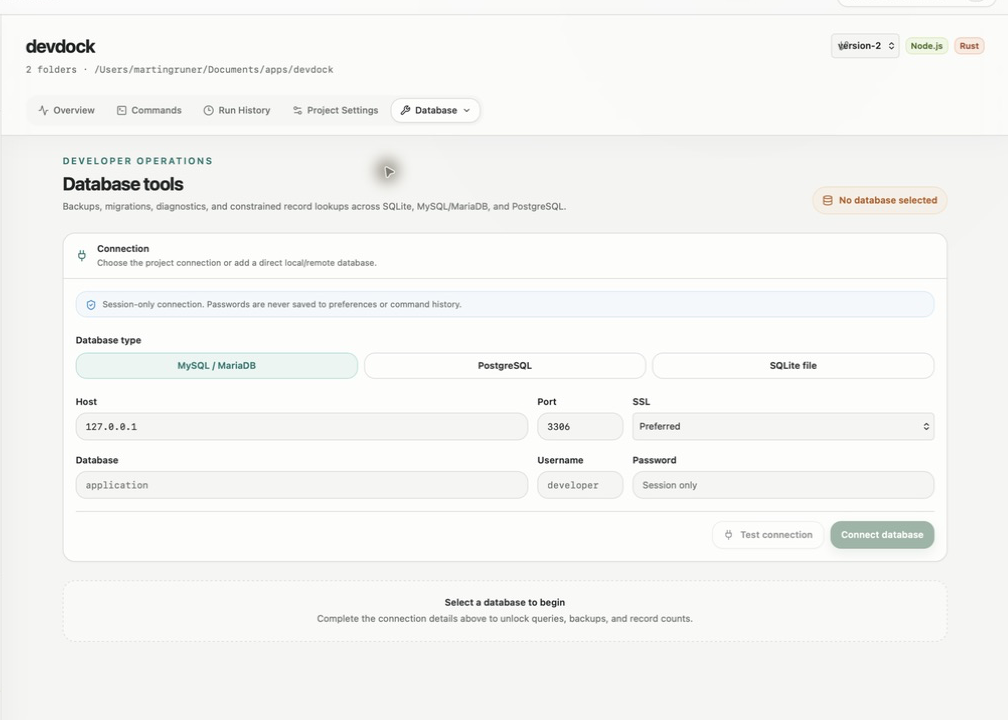Open the version-2 branch selector
The image size is (1008, 720).
(865, 46)
